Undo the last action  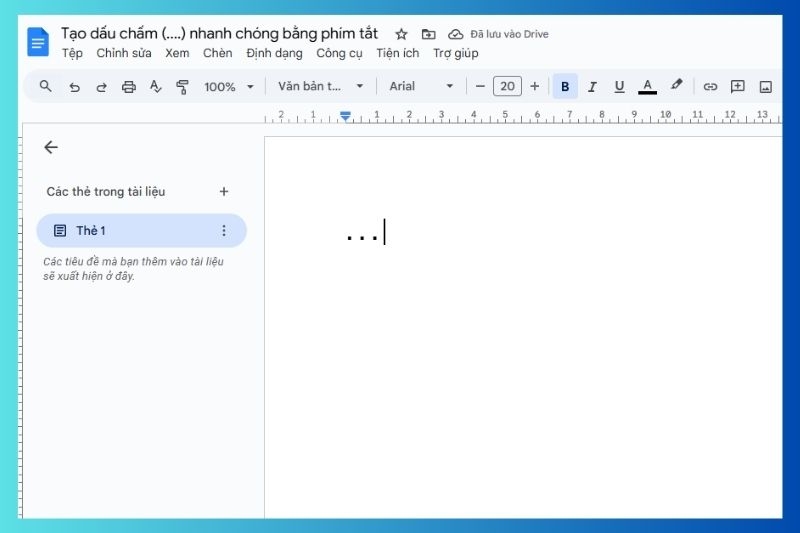74,87
